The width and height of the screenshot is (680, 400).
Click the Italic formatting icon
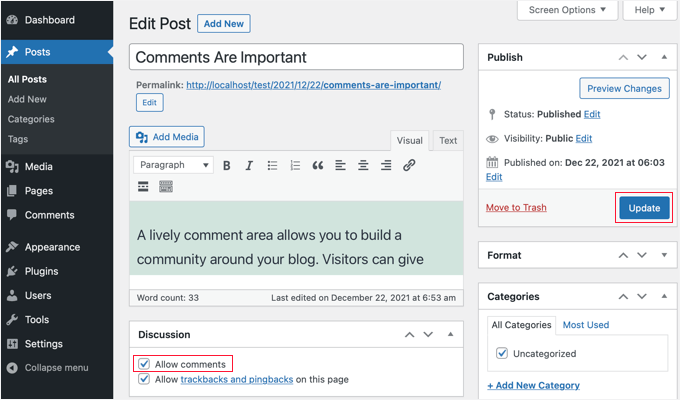pyautogui.click(x=249, y=165)
